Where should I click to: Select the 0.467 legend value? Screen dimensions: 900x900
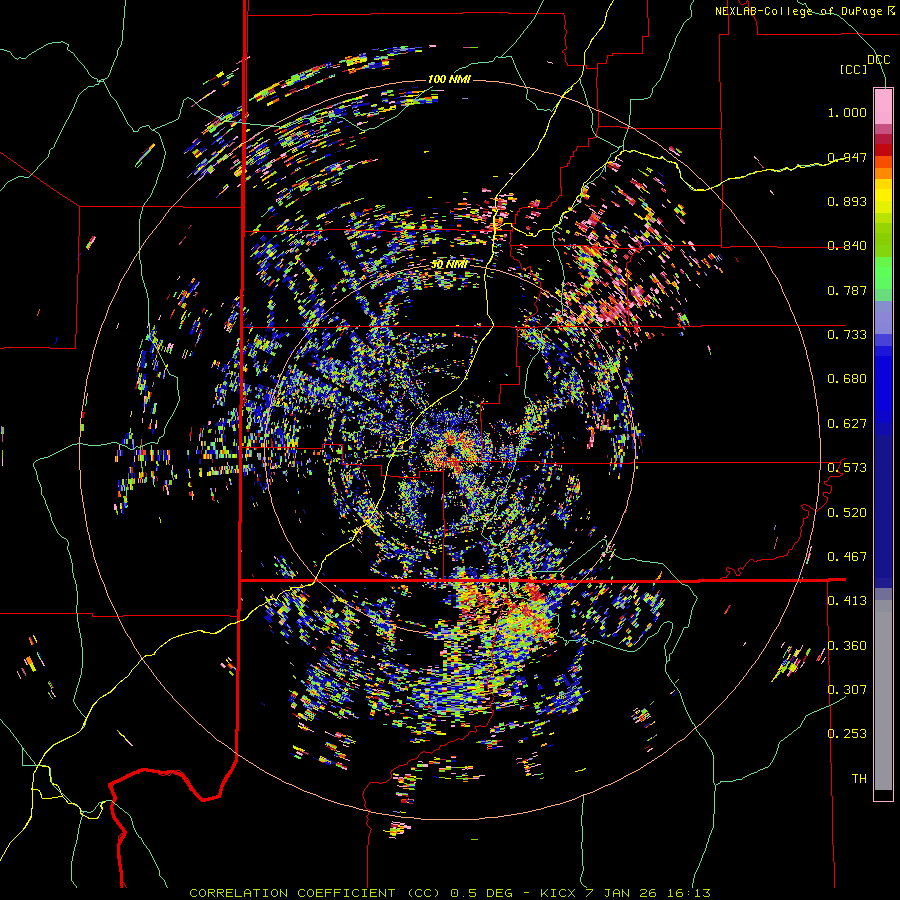847,557
